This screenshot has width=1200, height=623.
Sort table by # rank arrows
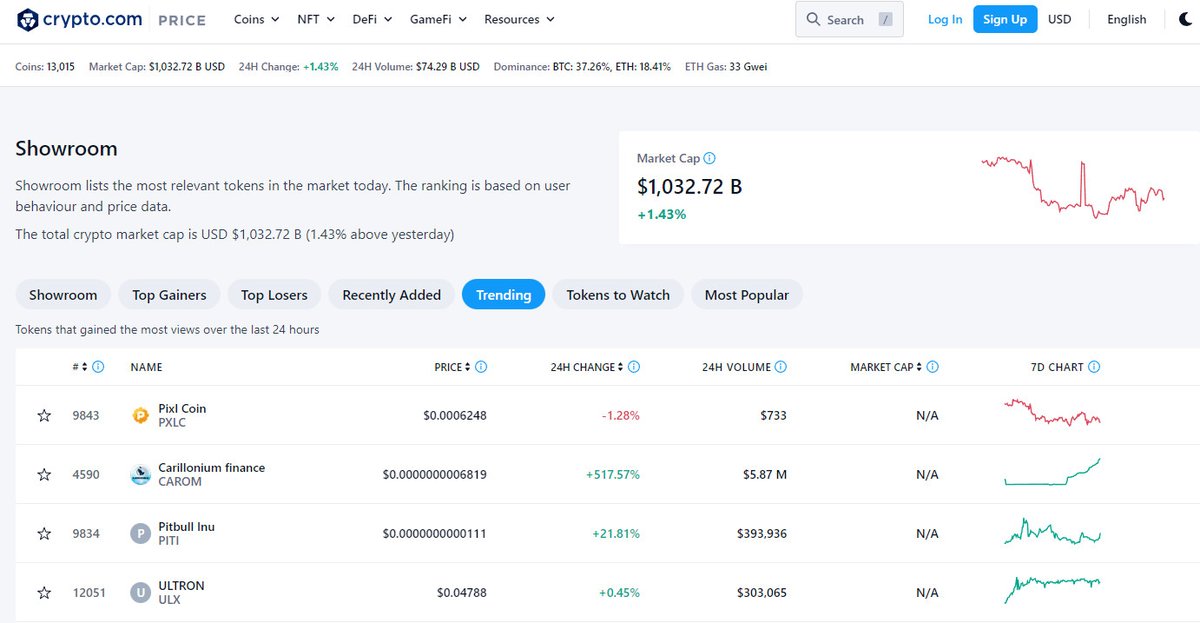84,367
